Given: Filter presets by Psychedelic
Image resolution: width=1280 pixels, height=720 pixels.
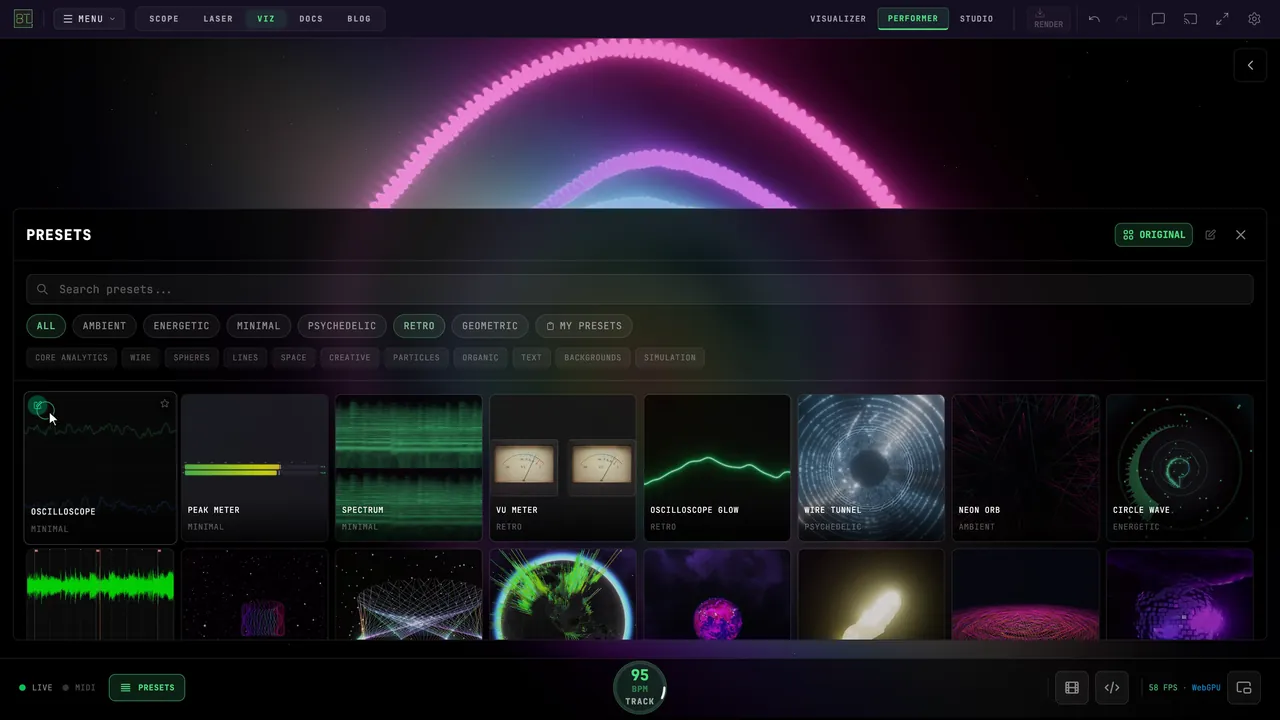Looking at the screenshot, I should (342, 326).
